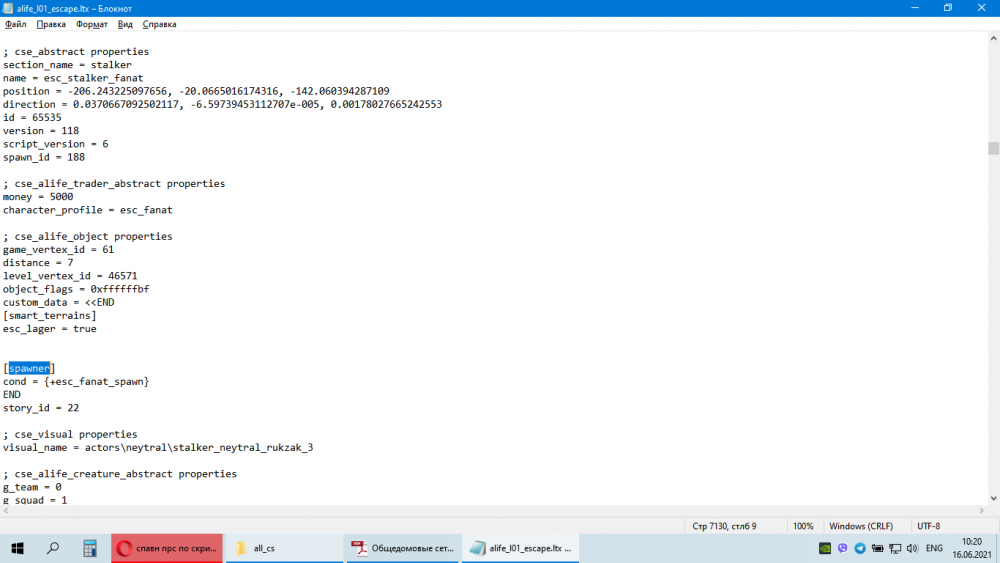Click the network tray icon
The image size is (1000, 563).
coord(895,548)
